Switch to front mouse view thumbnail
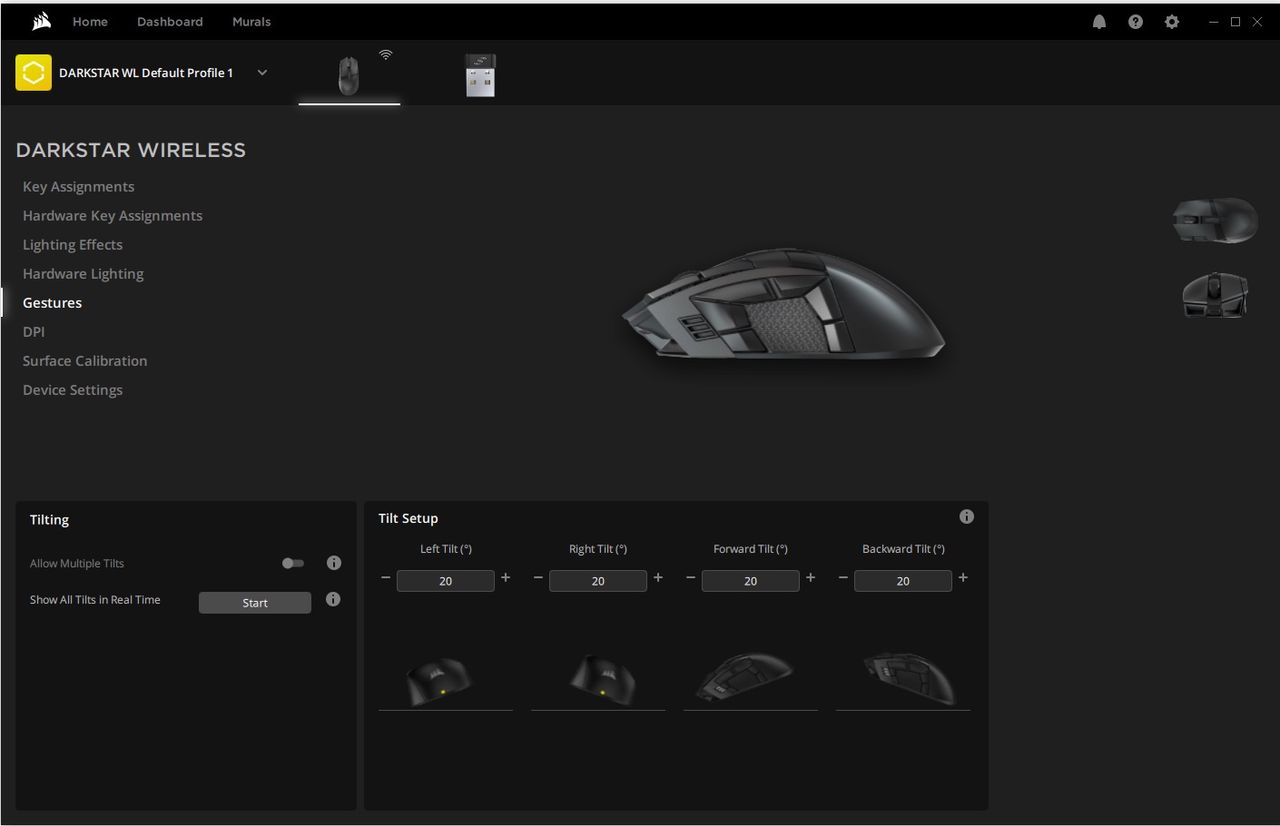Viewport: 1280px width, 826px height. click(1215, 295)
